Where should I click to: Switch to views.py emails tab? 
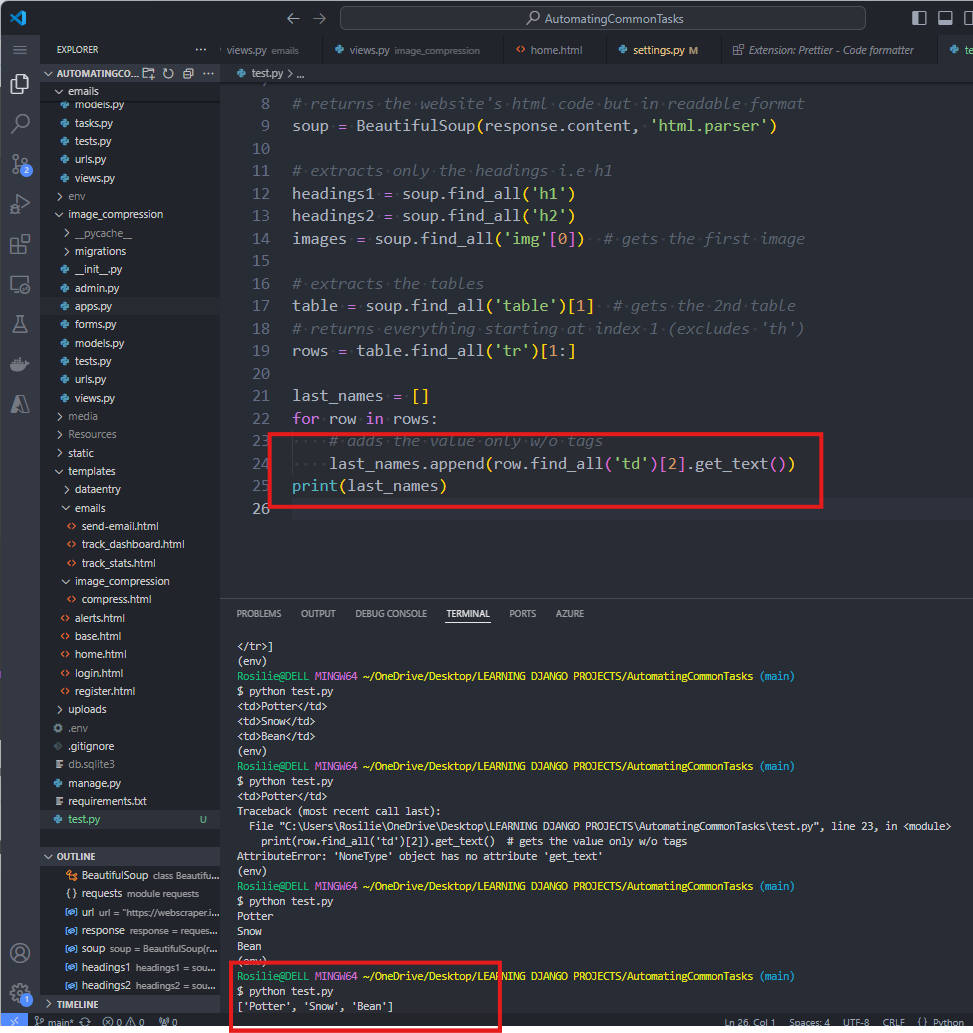(271, 50)
